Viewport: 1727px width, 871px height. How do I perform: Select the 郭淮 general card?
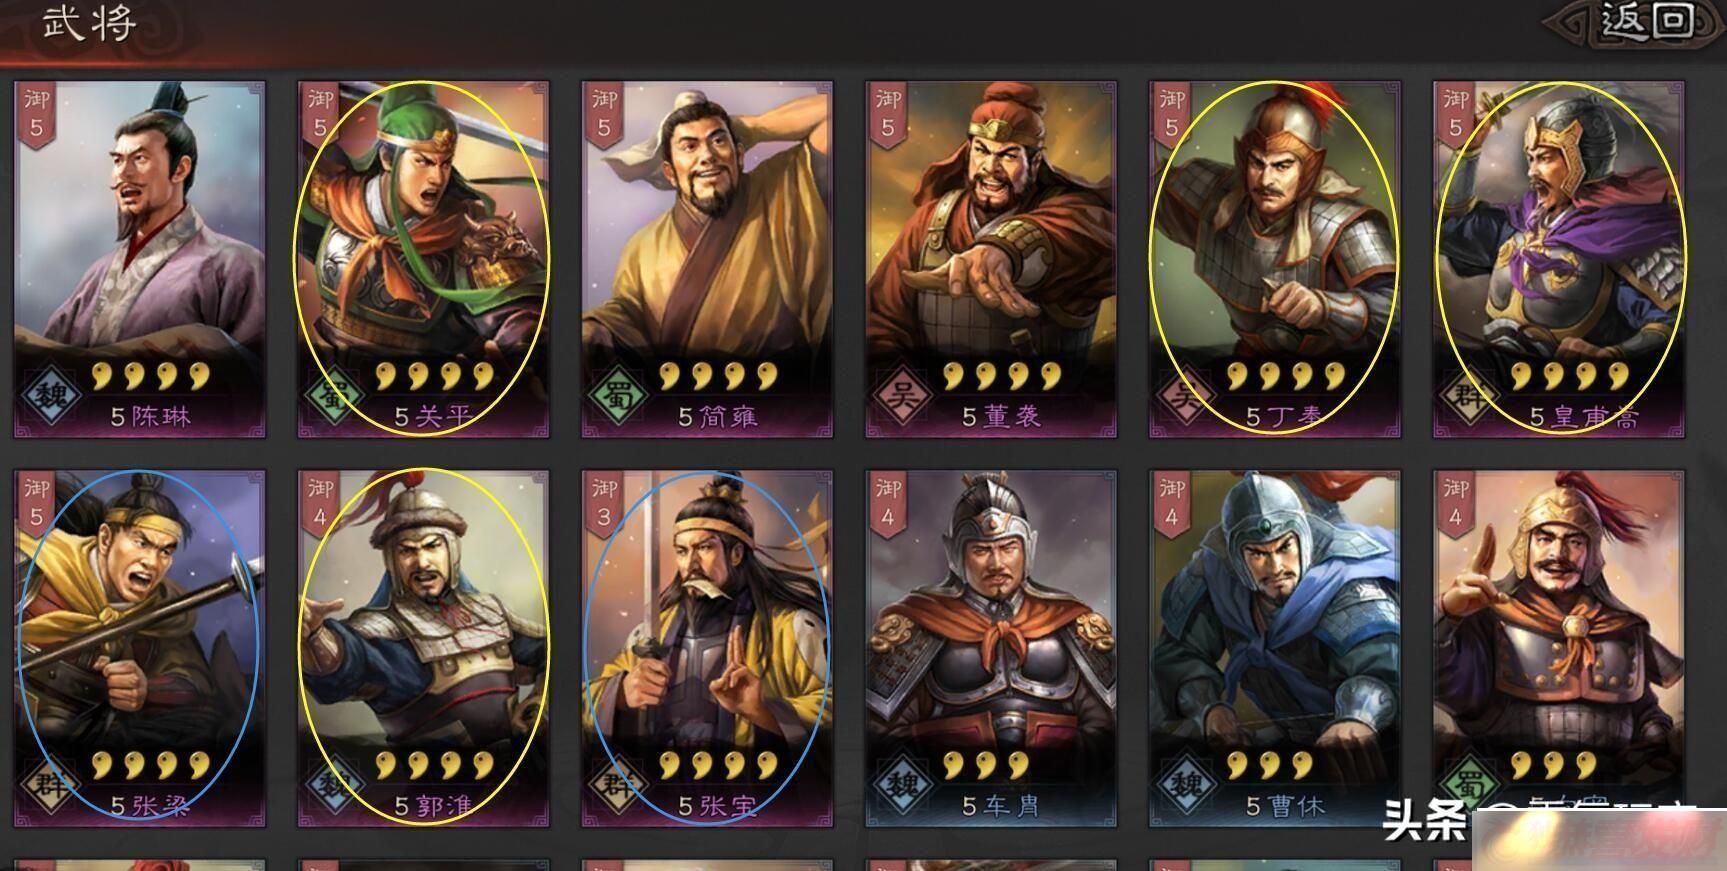(x=423, y=649)
